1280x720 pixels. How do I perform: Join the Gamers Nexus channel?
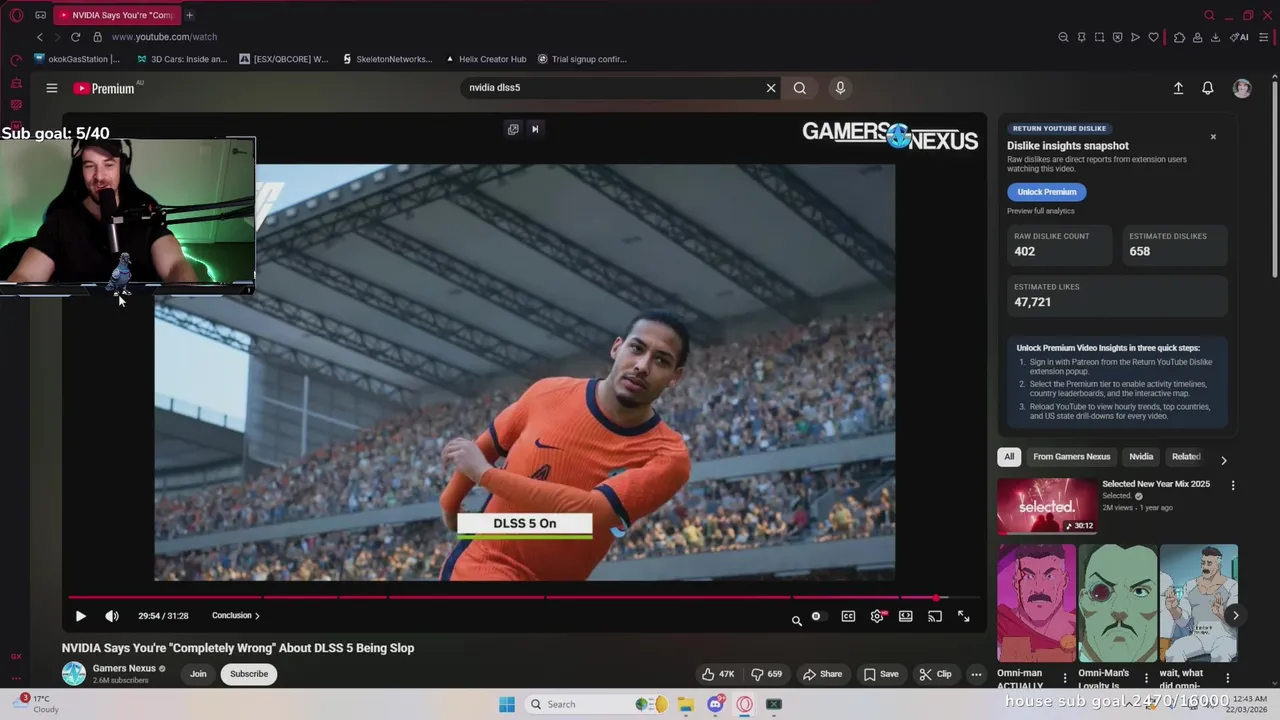198,674
